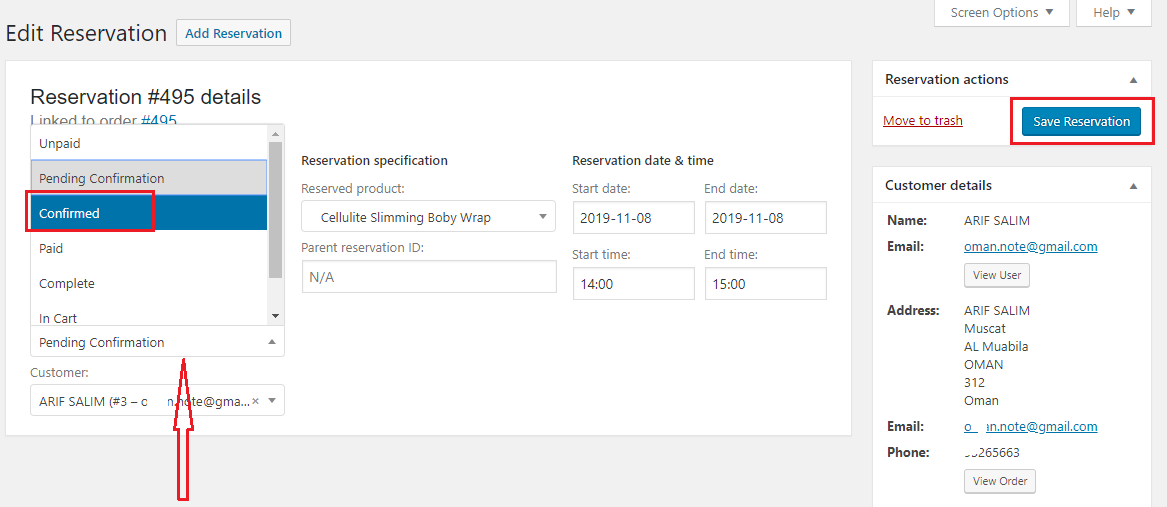Image resolution: width=1167 pixels, height=507 pixels.
Task: Focus the Start time input field
Action: [633, 284]
